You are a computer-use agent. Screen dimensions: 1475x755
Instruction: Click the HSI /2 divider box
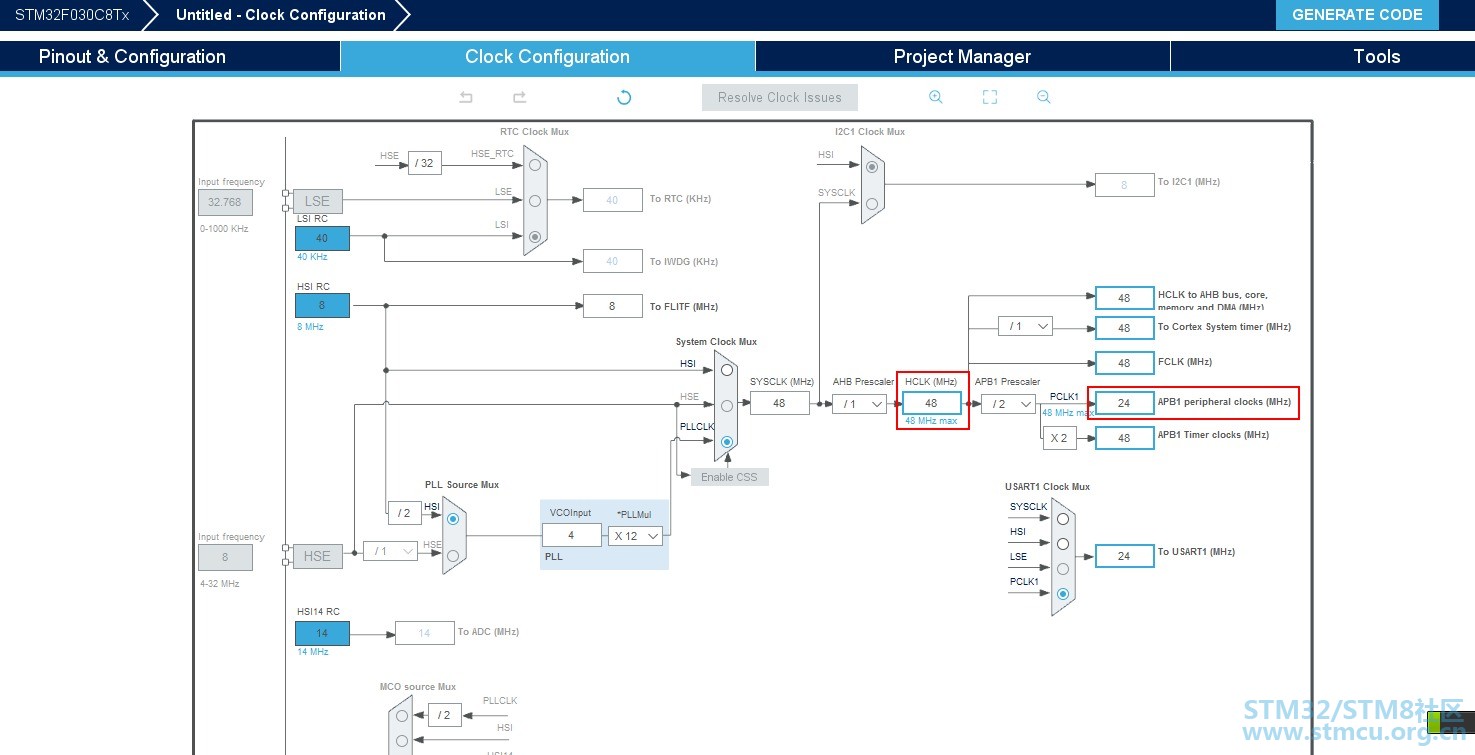point(404,513)
